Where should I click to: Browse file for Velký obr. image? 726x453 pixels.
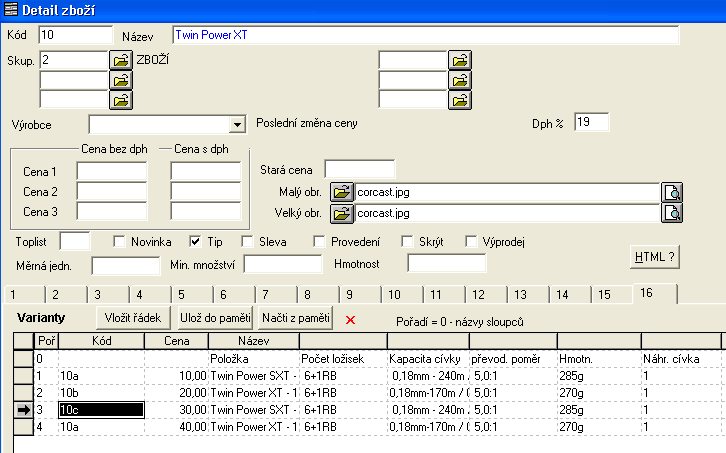[342, 213]
